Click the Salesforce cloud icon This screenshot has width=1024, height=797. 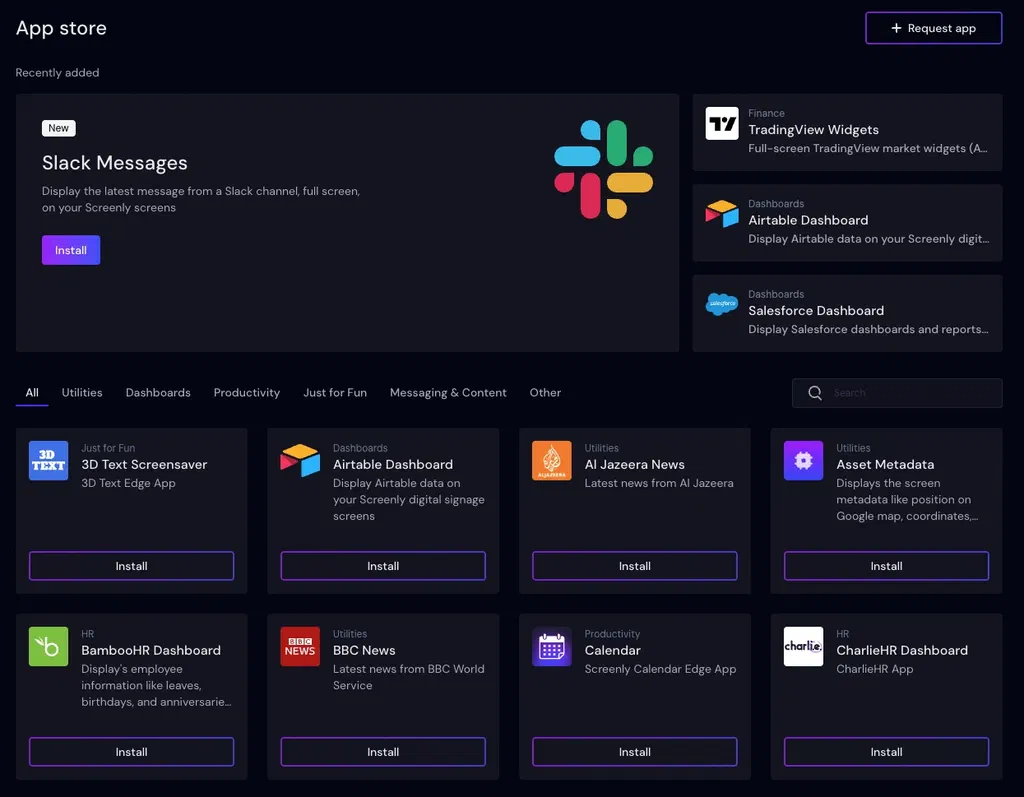tap(722, 304)
